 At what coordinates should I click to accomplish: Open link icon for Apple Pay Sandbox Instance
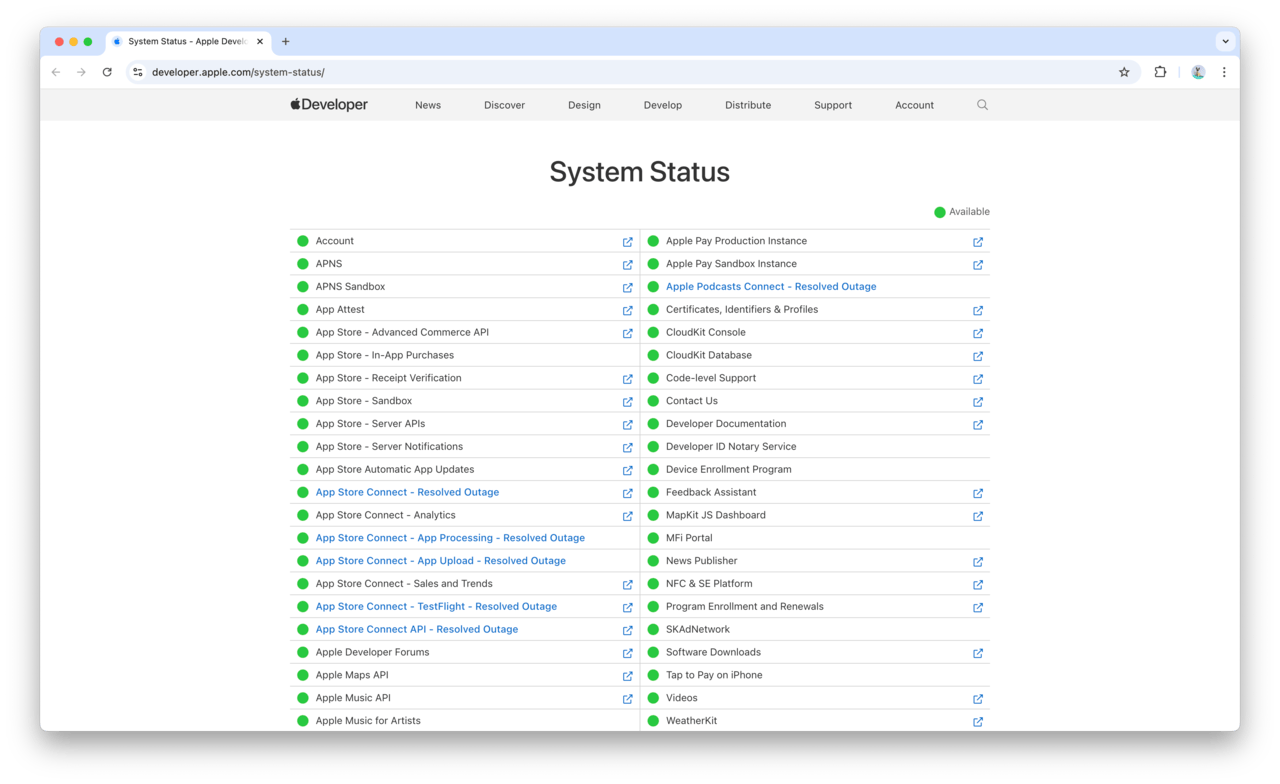pos(978,265)
